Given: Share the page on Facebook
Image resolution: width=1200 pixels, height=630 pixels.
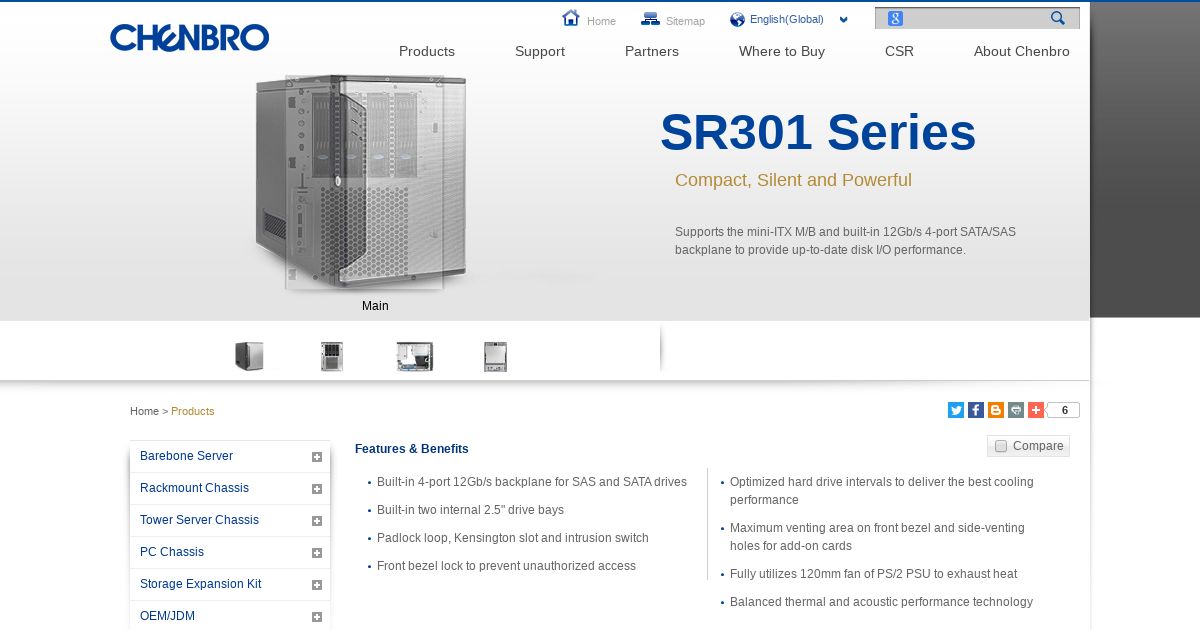Looking at the screenshot, I should coord(976,410).
